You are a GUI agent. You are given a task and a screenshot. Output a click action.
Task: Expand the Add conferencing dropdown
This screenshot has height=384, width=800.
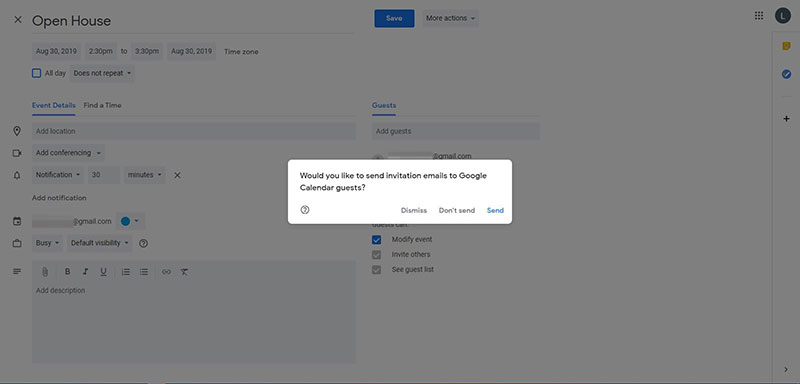[68, 153]
